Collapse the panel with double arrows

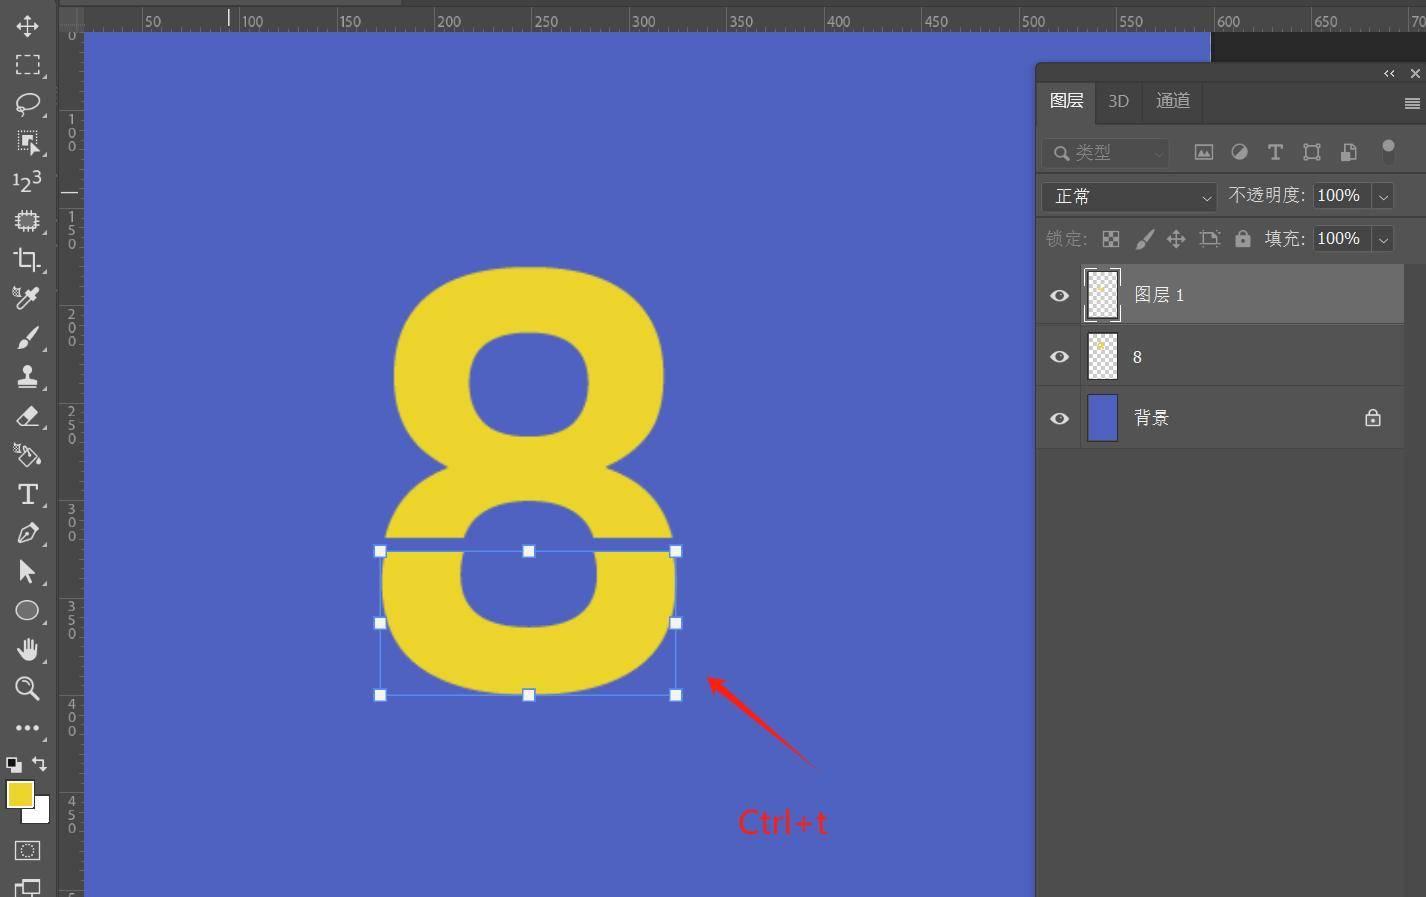click(1389, 73)
